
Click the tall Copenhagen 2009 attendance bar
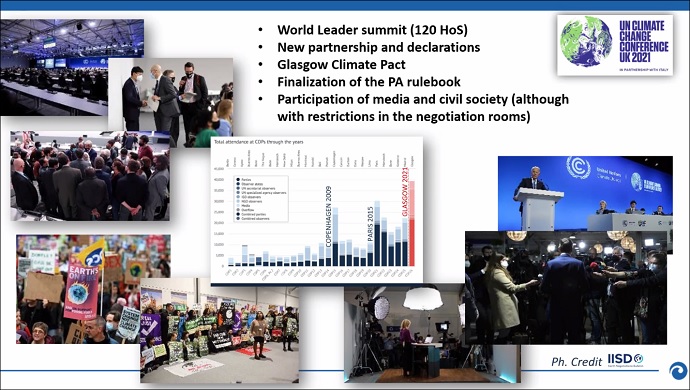[x=335, y=237]
